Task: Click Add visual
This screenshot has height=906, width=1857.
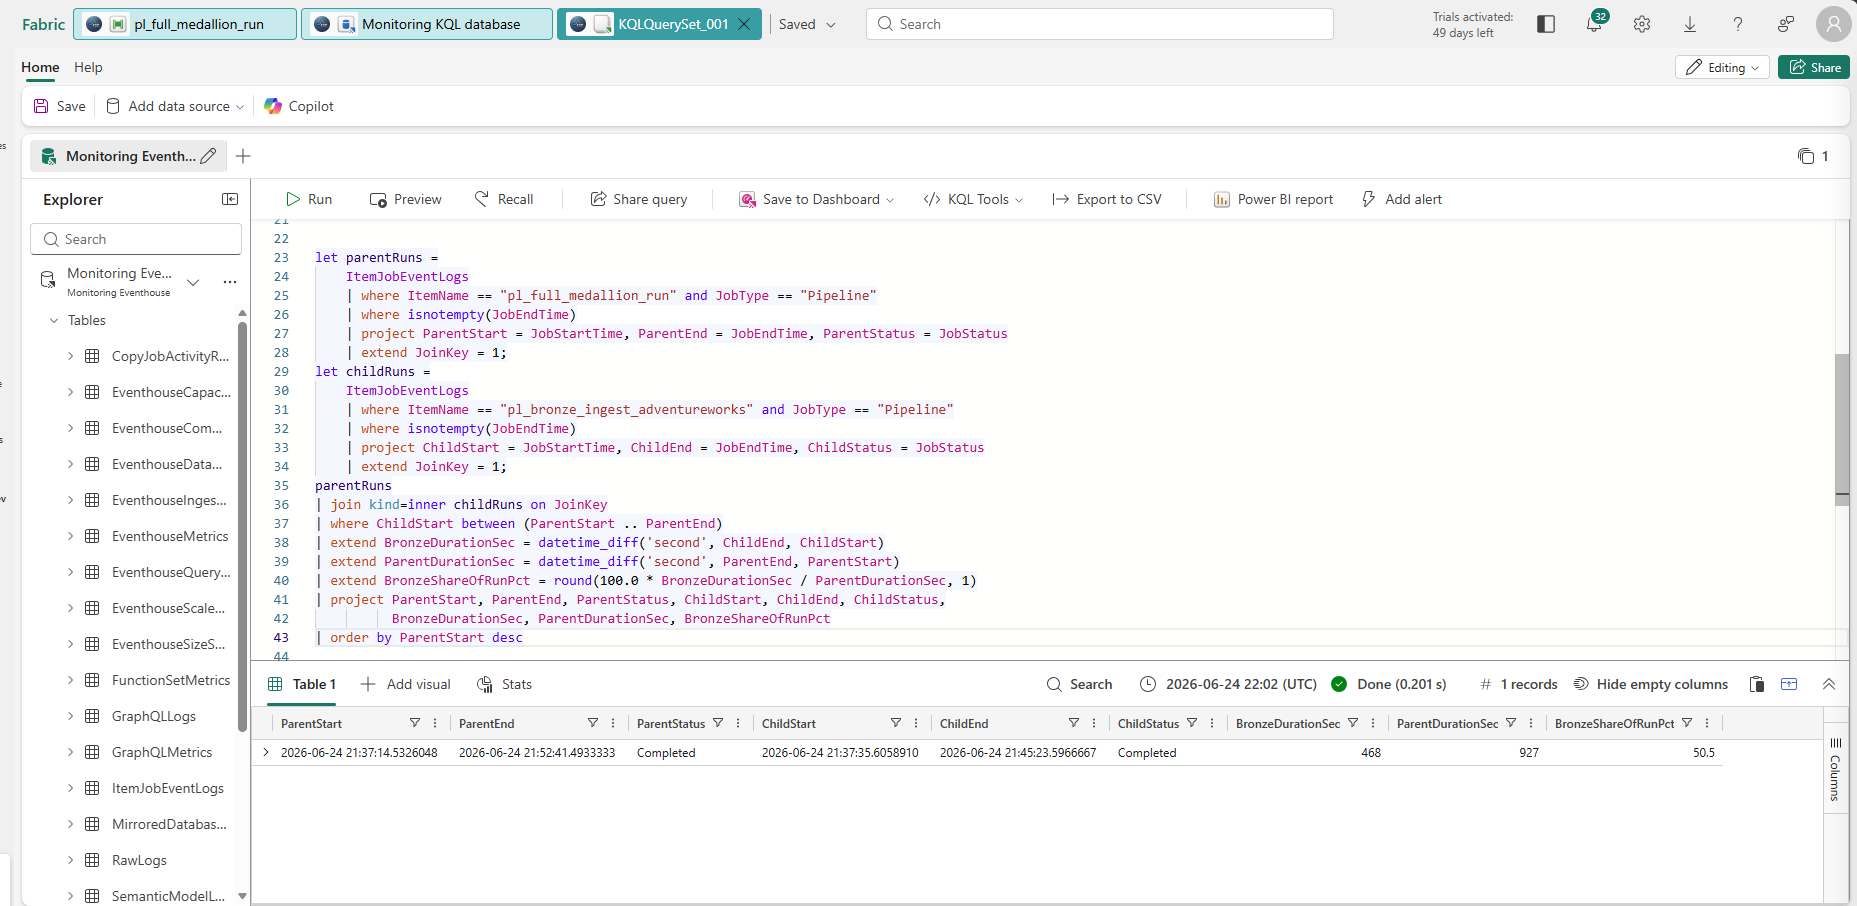Action: tap(406, 684)
